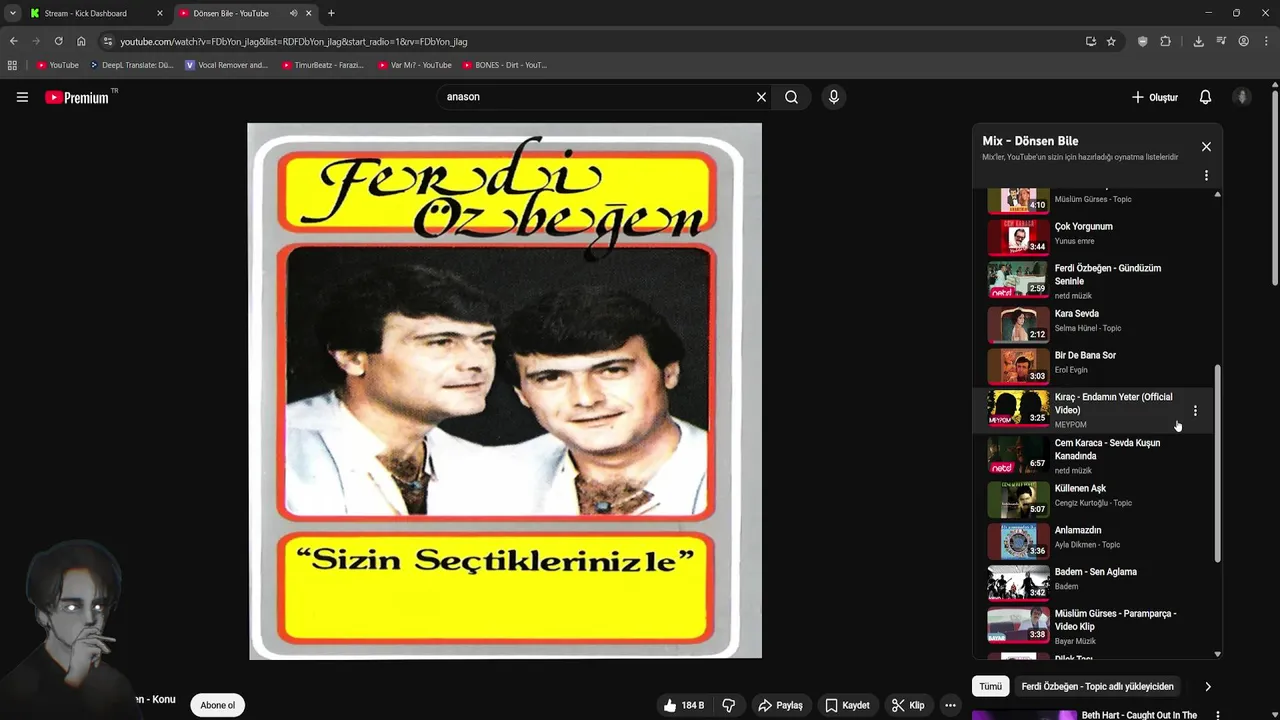Click the search magnifier button
The width and height of the screenshot is (1280, 720).
tap(791, 97)
